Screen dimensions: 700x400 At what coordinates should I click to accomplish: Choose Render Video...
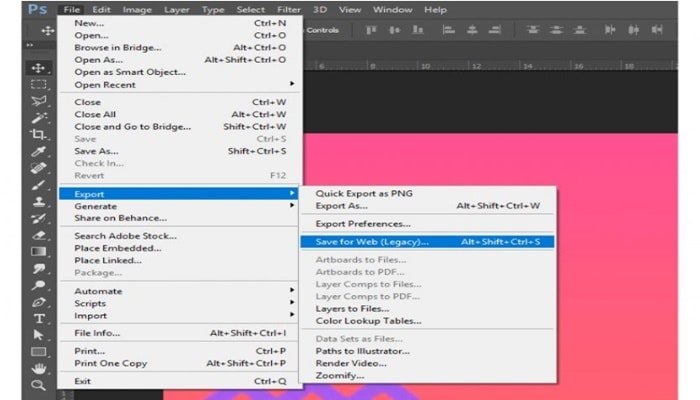click(x=428, y=363)
